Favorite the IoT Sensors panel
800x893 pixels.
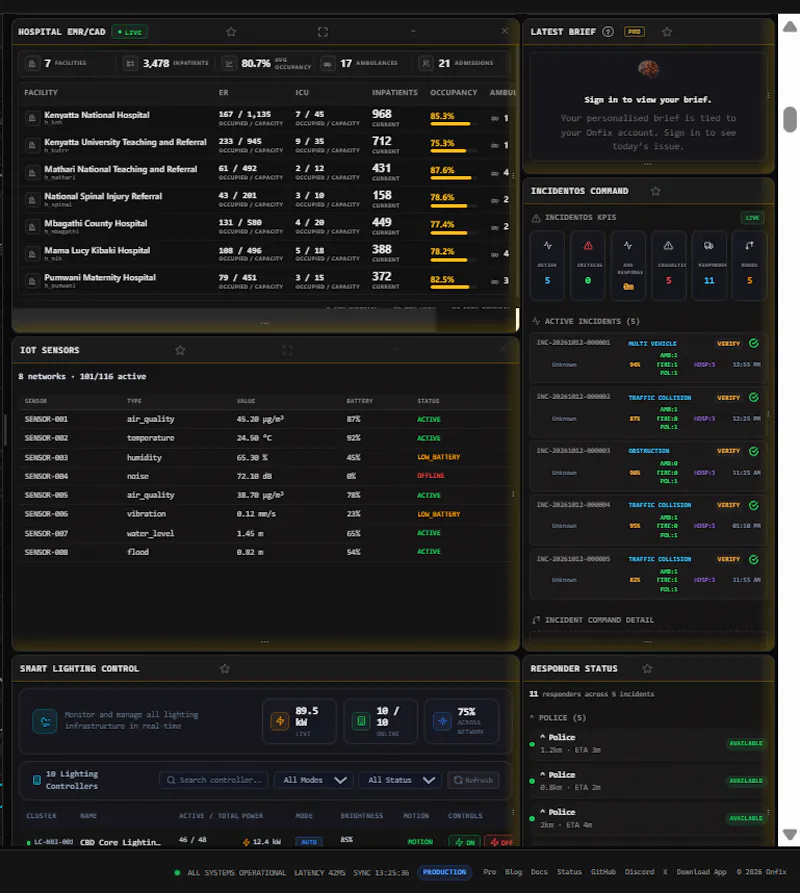pos(180,350)
